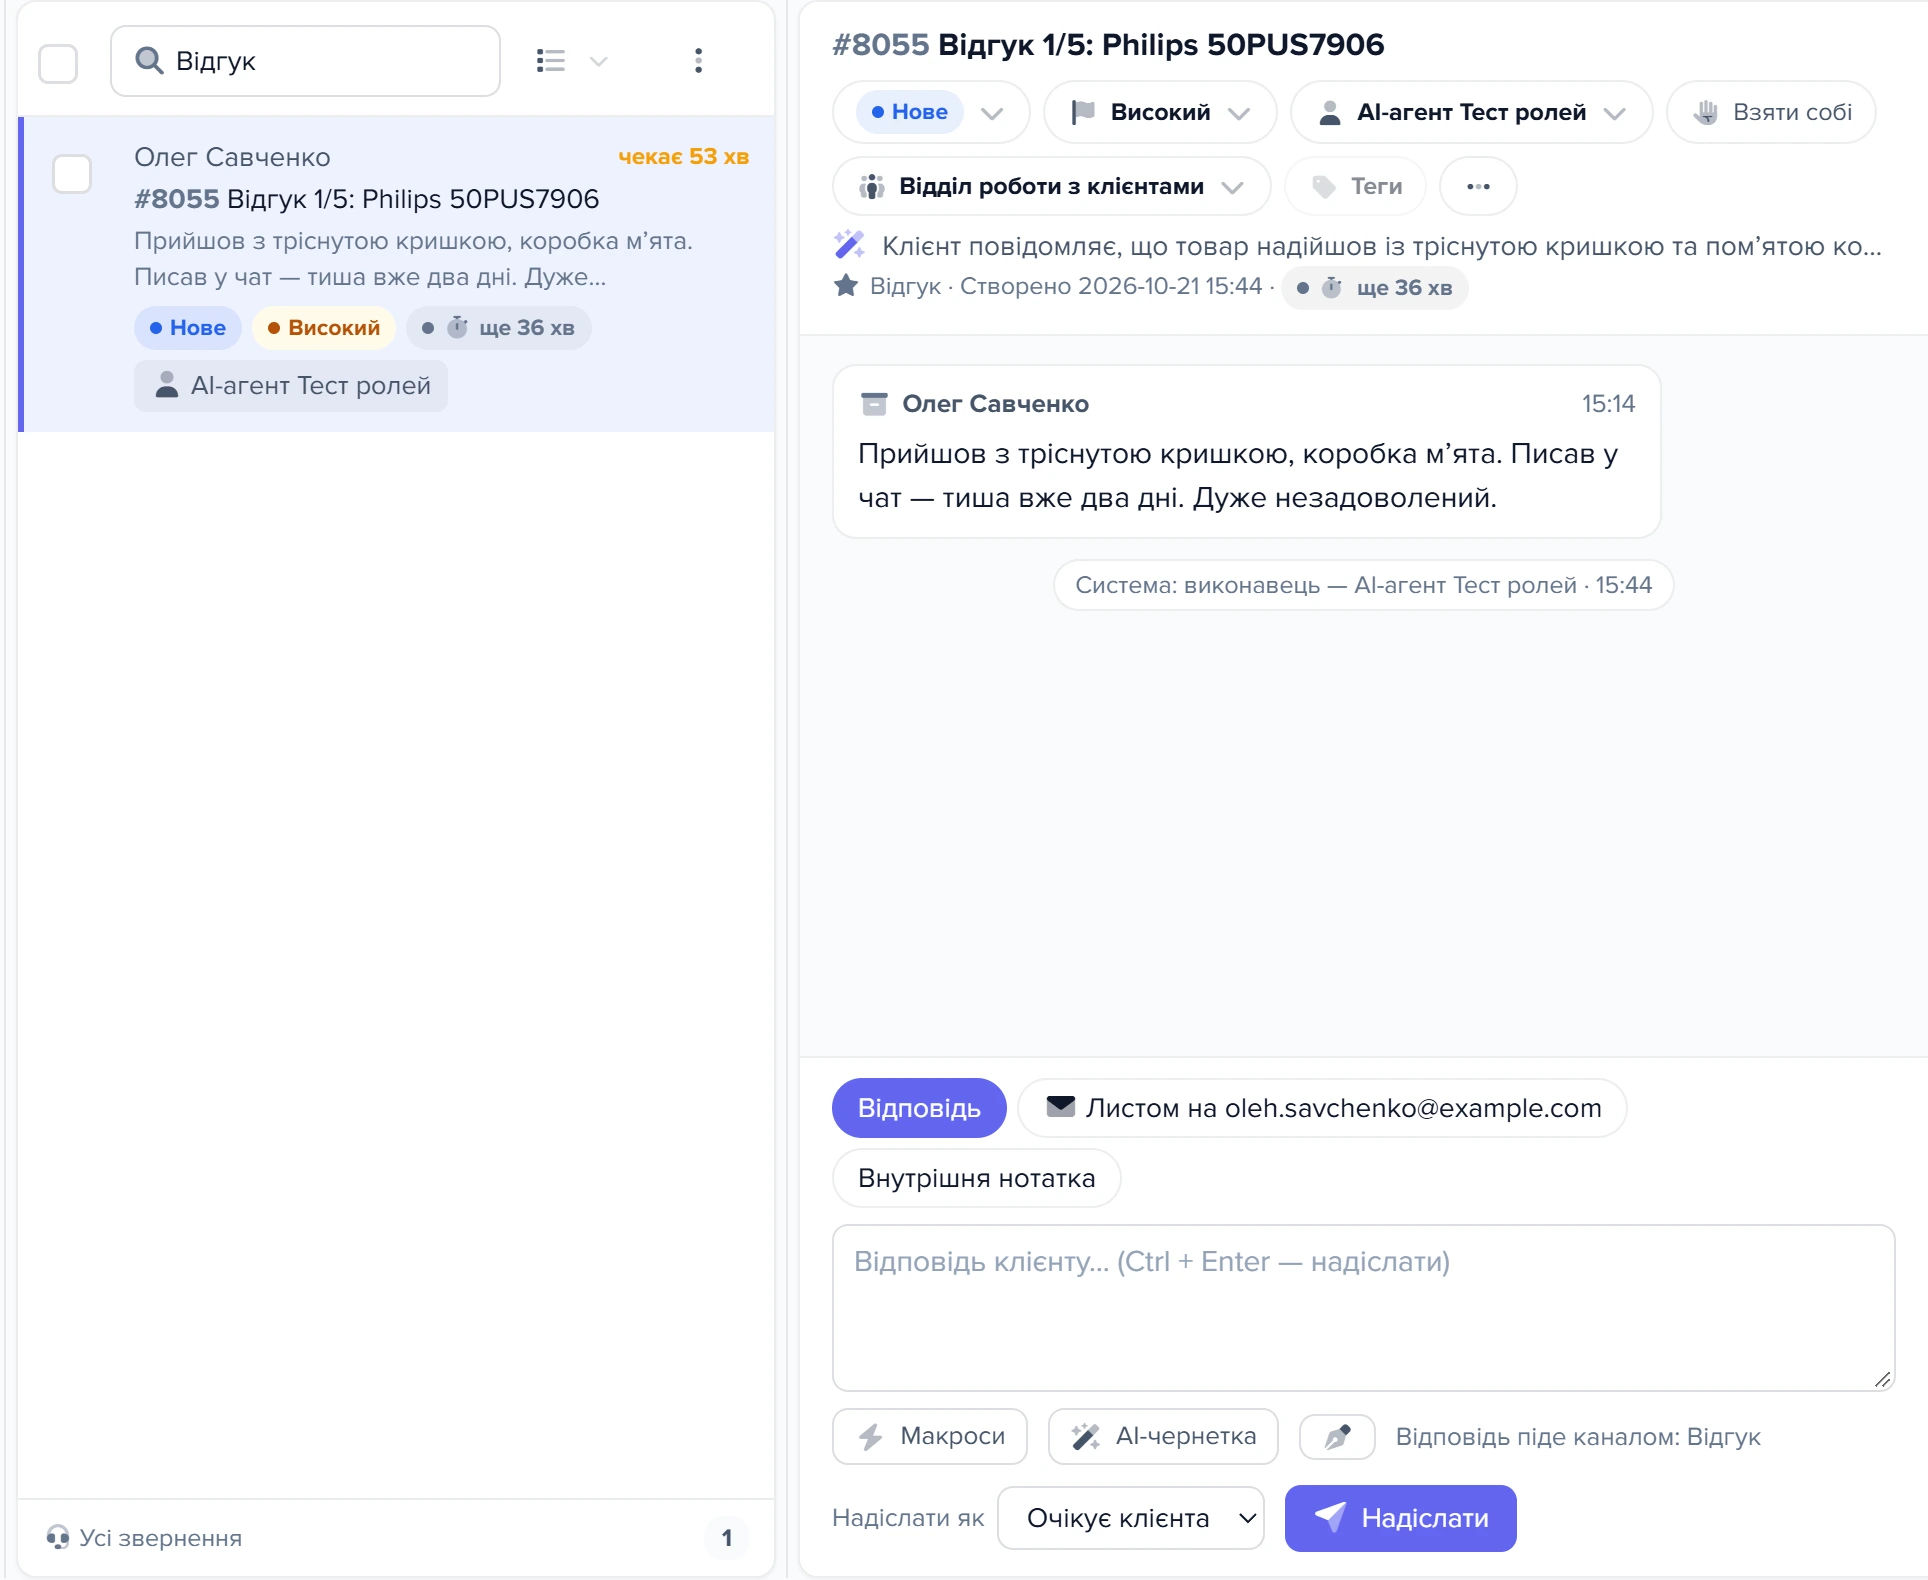Click the Високий badge in ticket list item
Image resolution: width=1928 pixels, height=1580 pixels.
point(324,328)
